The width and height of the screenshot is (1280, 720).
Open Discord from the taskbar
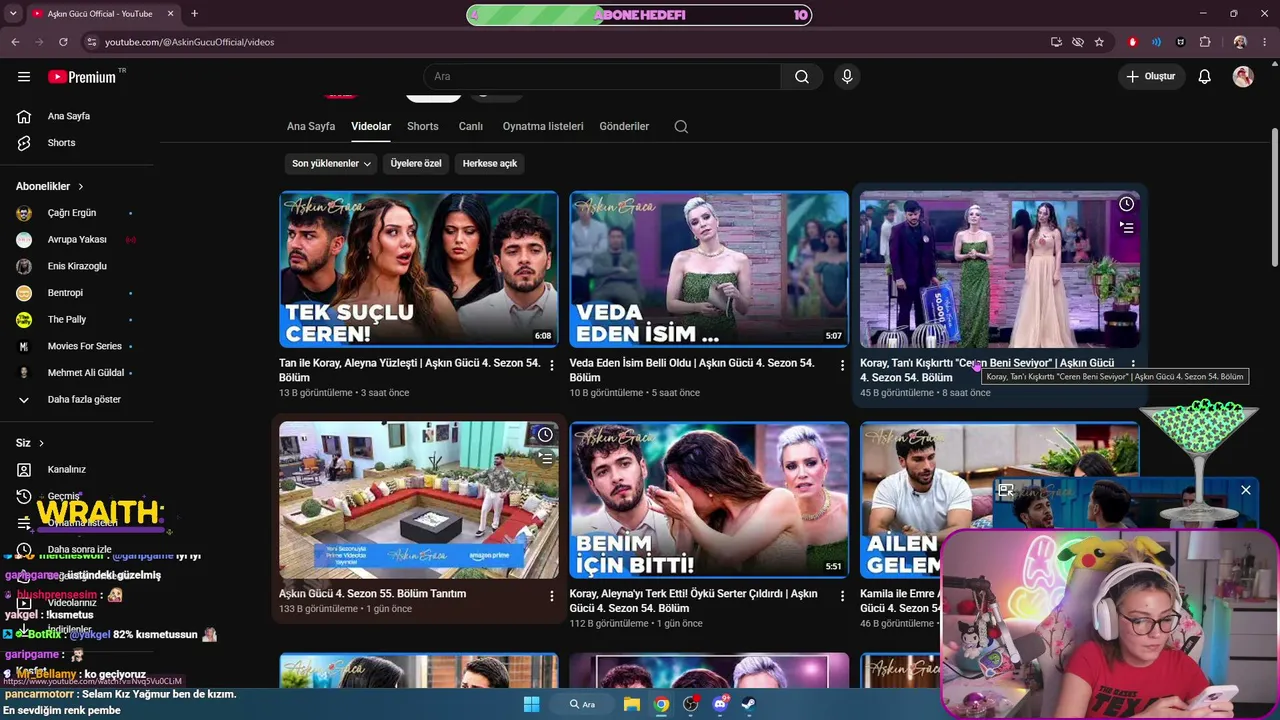coord(720,704)
